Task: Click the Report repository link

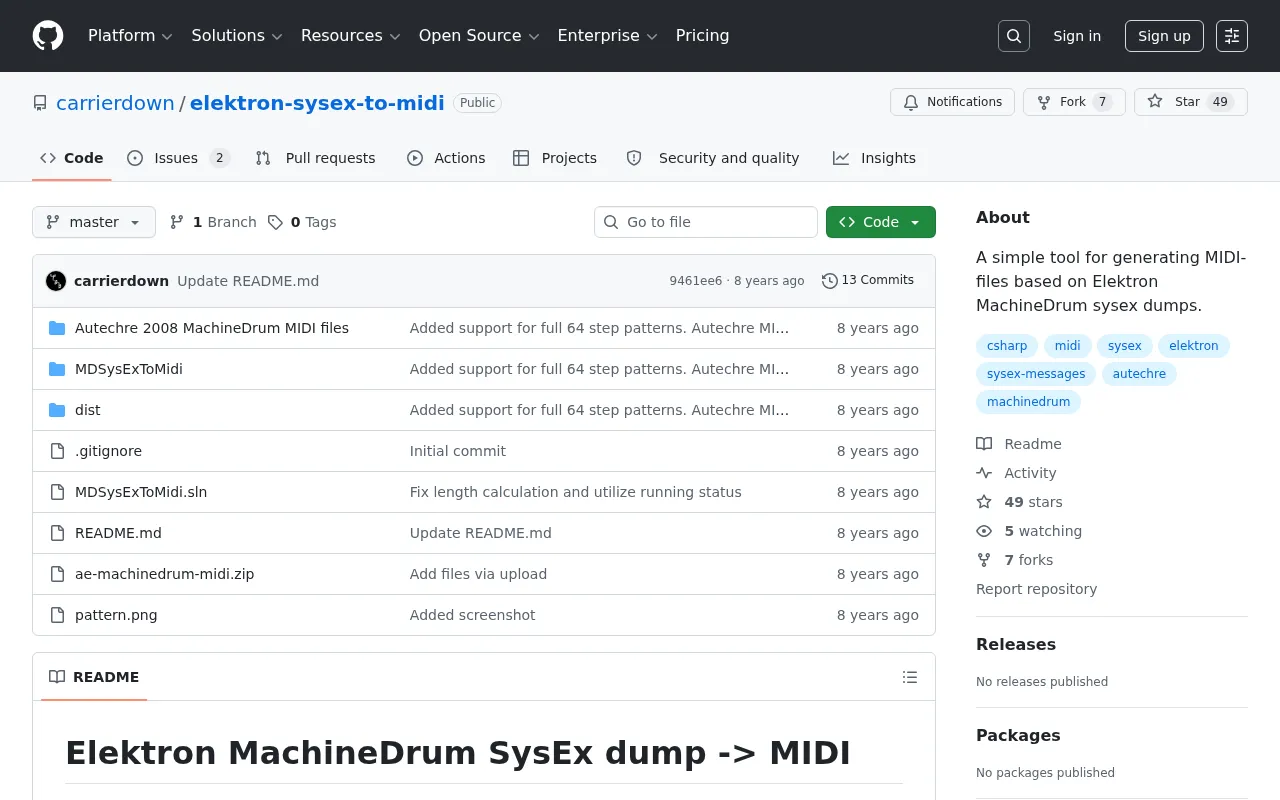Action: 1036,589
